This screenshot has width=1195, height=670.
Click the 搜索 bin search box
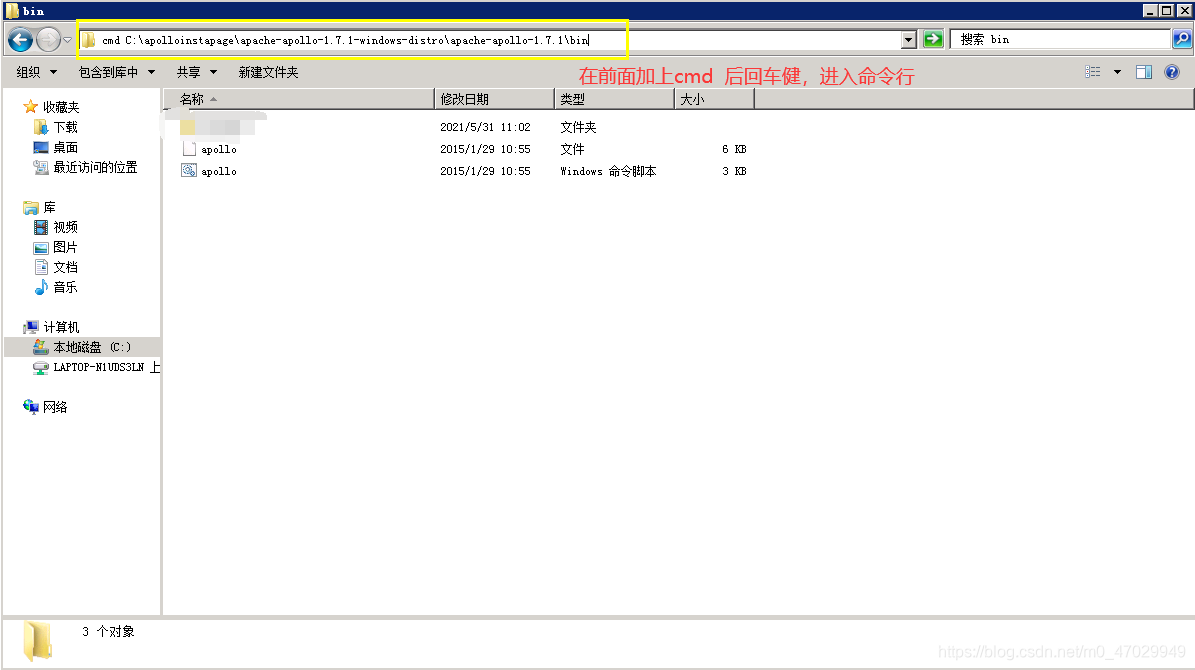[1060, 39]
